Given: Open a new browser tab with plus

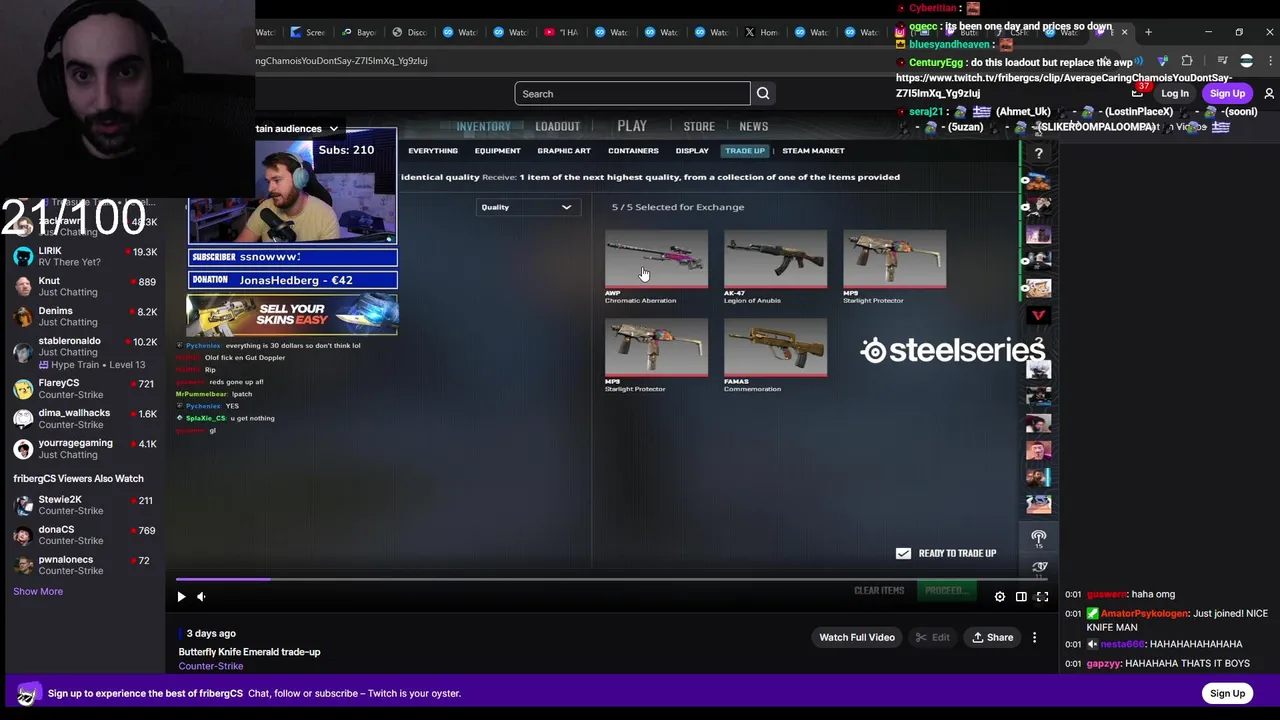Looking at the screenshot, I should click(1148, 32).
